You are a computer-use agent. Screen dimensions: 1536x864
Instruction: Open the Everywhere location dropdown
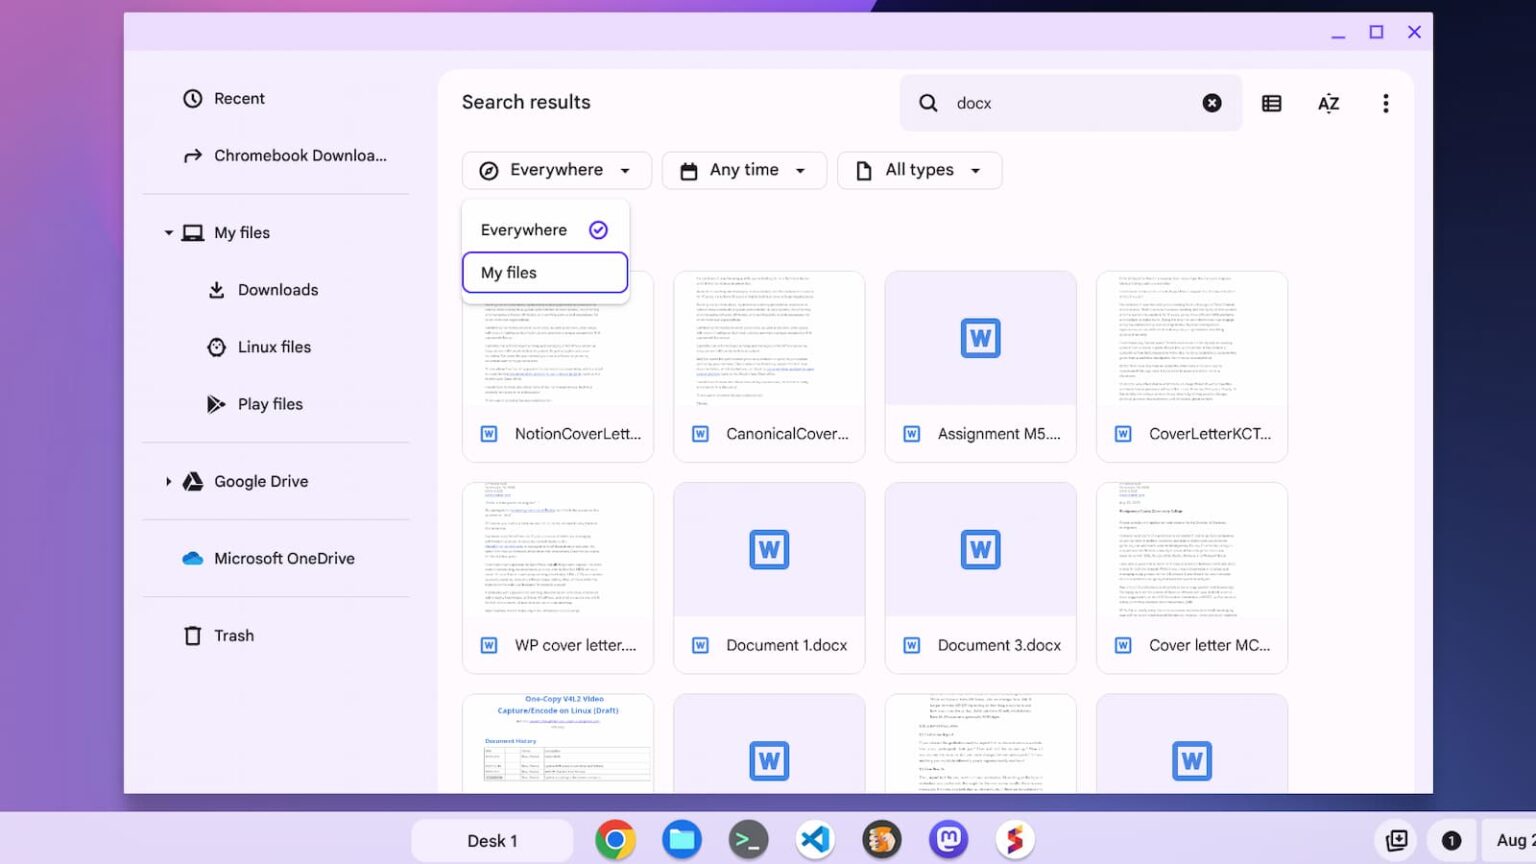(x=557, y=170)
